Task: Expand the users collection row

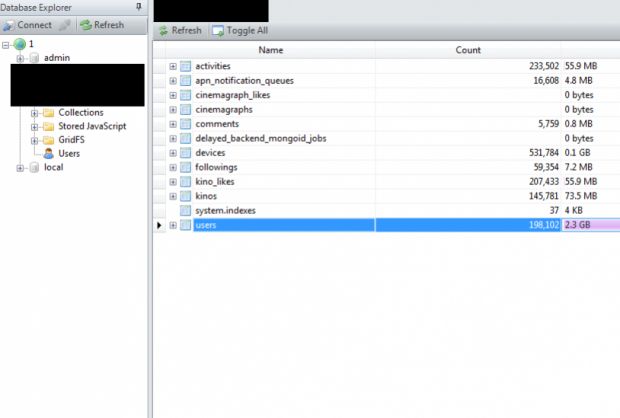Action: (173, 225)
